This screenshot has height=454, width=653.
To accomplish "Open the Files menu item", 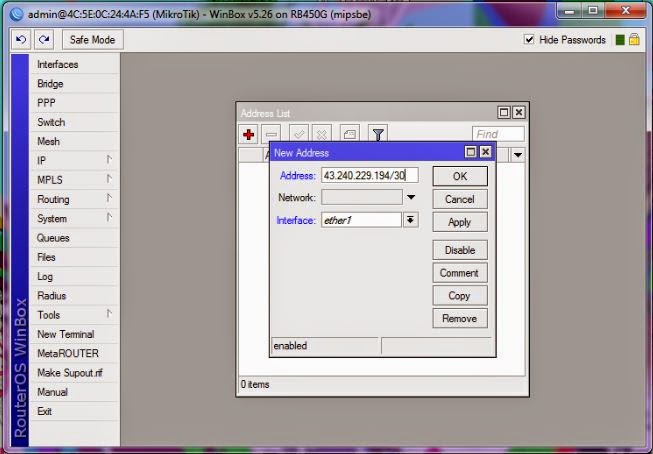I will [x=75, y=257].
